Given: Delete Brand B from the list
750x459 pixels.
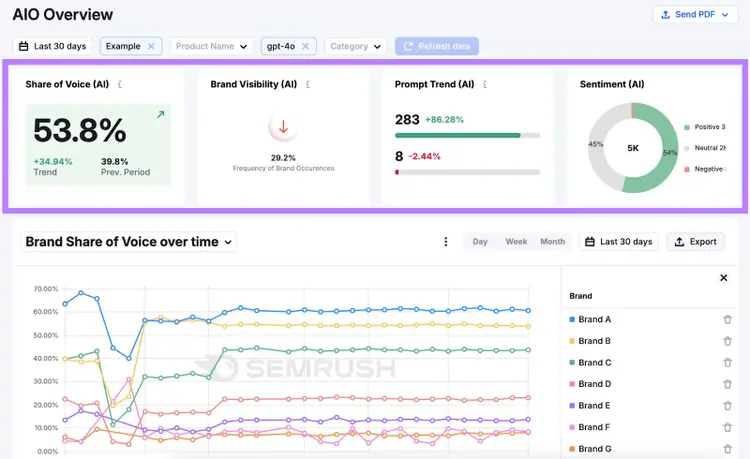Looking at the screenshot, I should pyautogui.click(x=728, y=341).
